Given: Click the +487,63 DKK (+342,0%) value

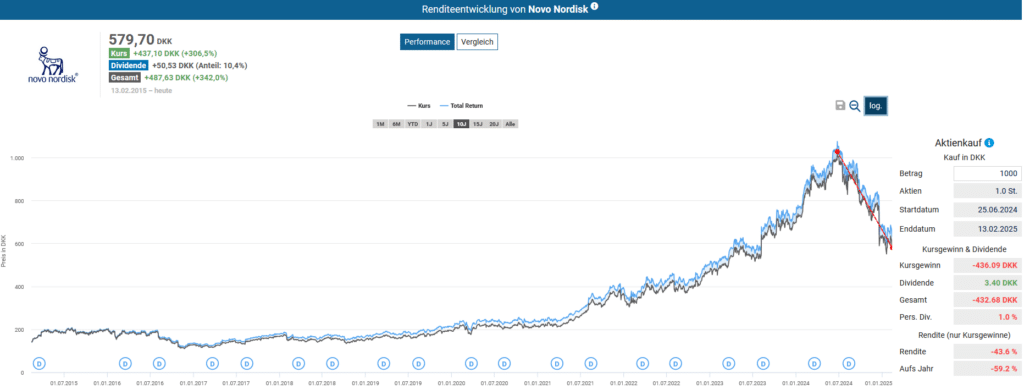Looking at the screenshot, I should (186, 77).
